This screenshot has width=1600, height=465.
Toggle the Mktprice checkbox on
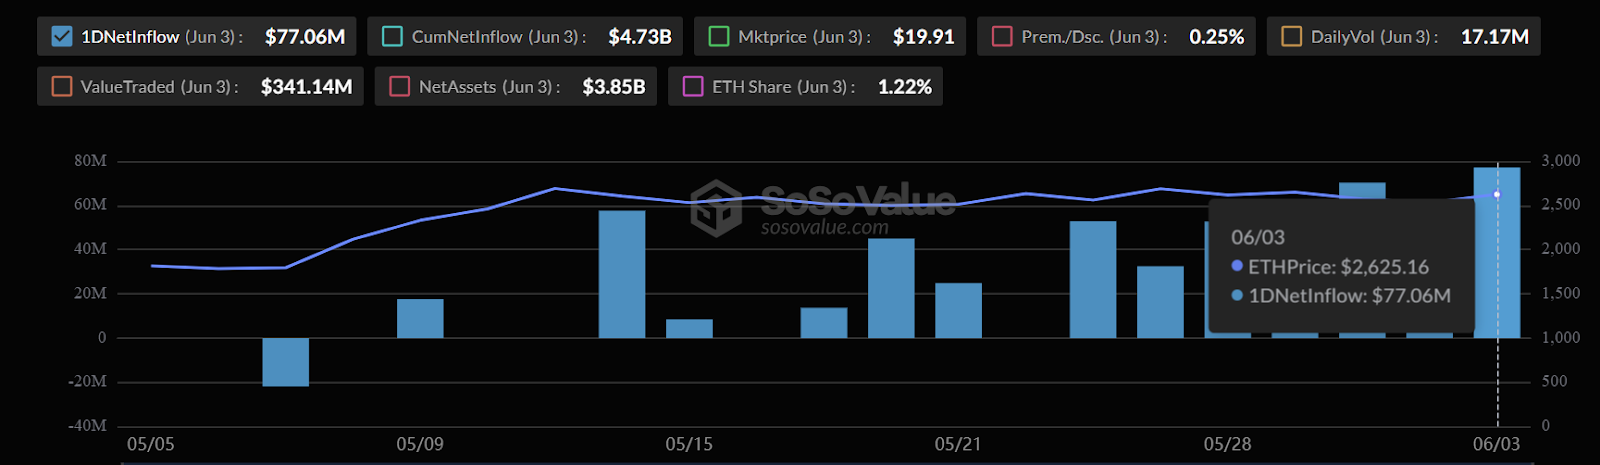pyautogui.click(x=719, y=37)
